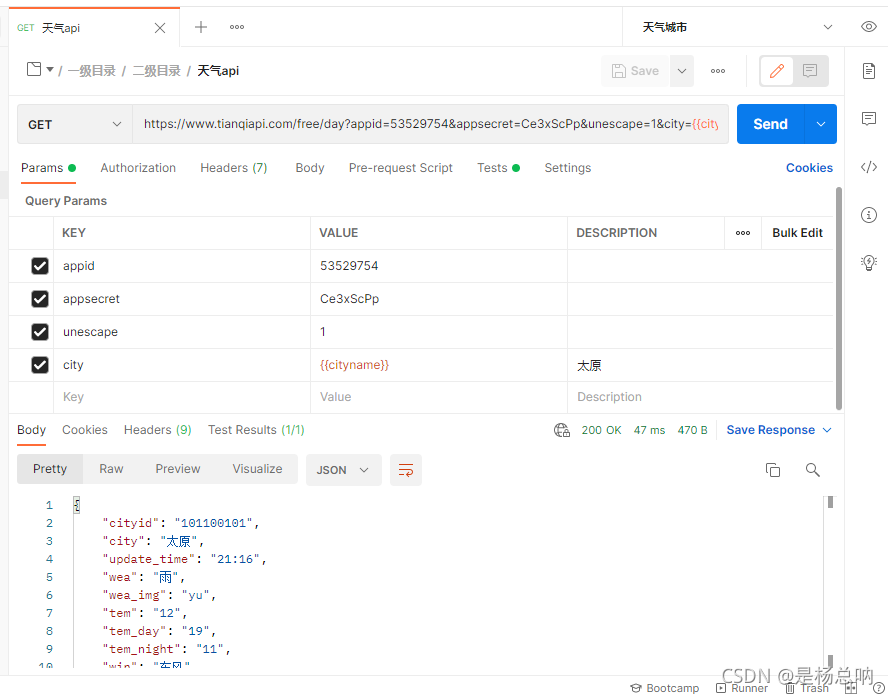Uncheck the appsecret parameter checkbox

tap(40, 299)
